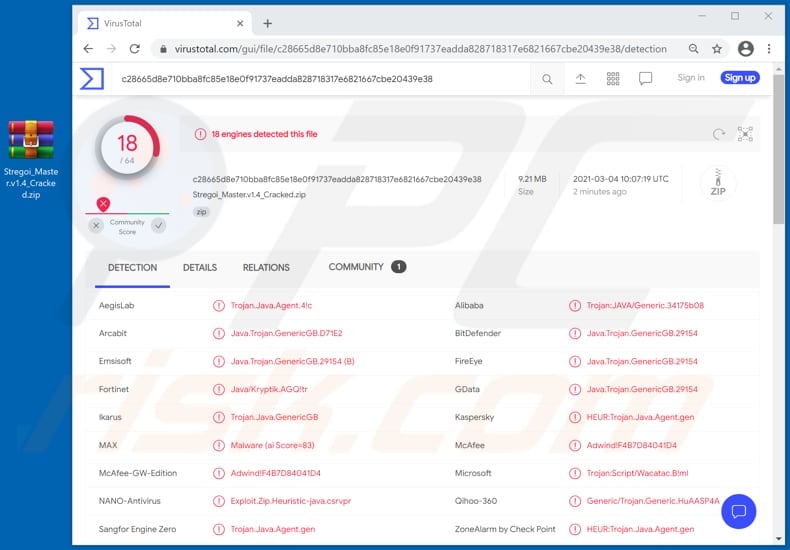790x550 pixels.
Task: Click the ZIP file type icon
Action: [x=718, y=183]
